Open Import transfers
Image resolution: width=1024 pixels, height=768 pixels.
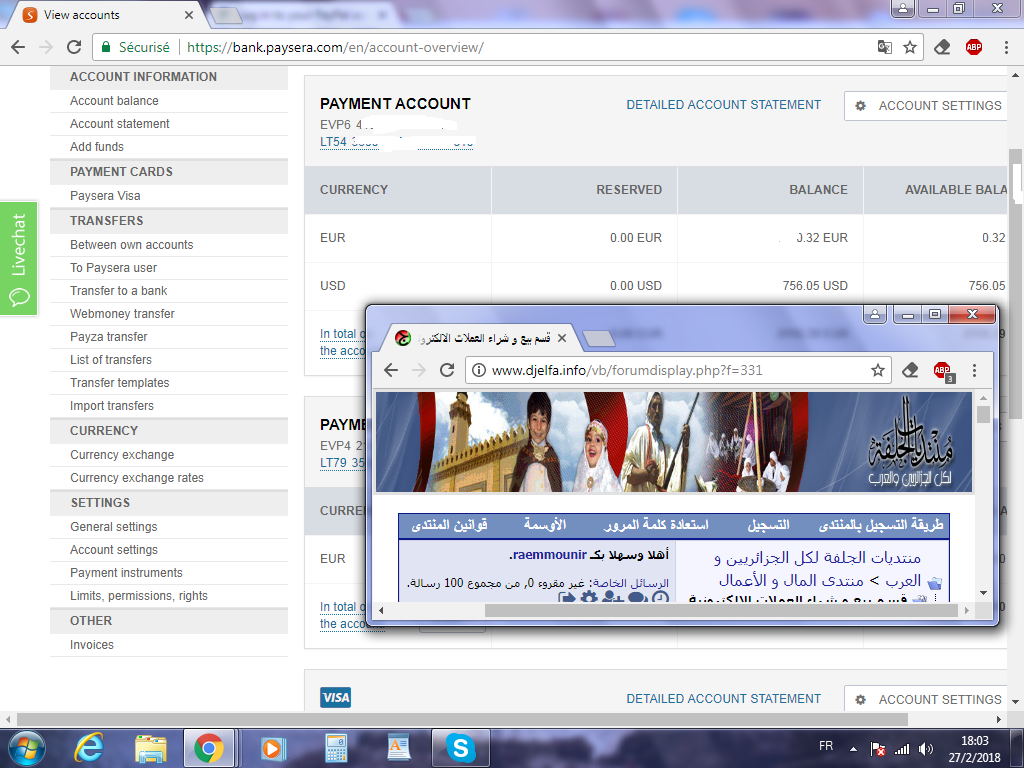click(112, 405)
